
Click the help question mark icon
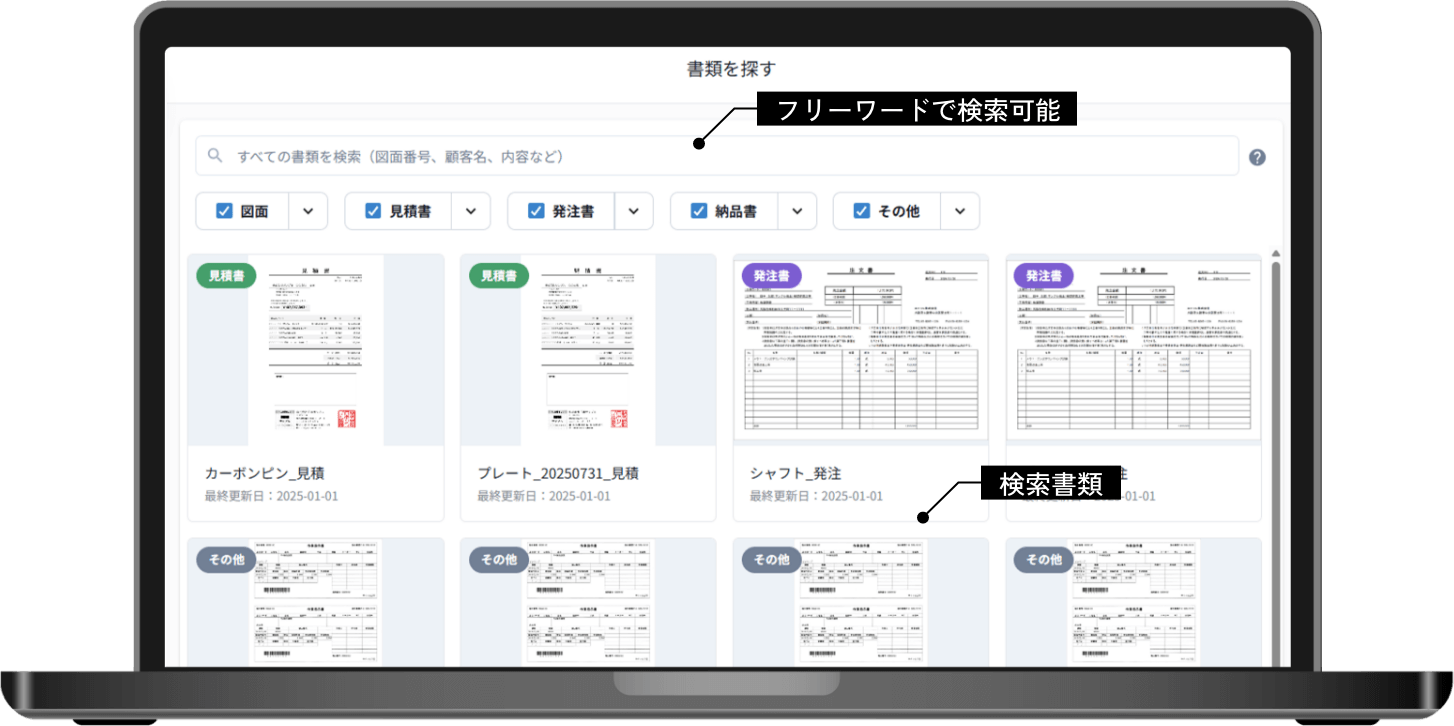coord(1257,157)
